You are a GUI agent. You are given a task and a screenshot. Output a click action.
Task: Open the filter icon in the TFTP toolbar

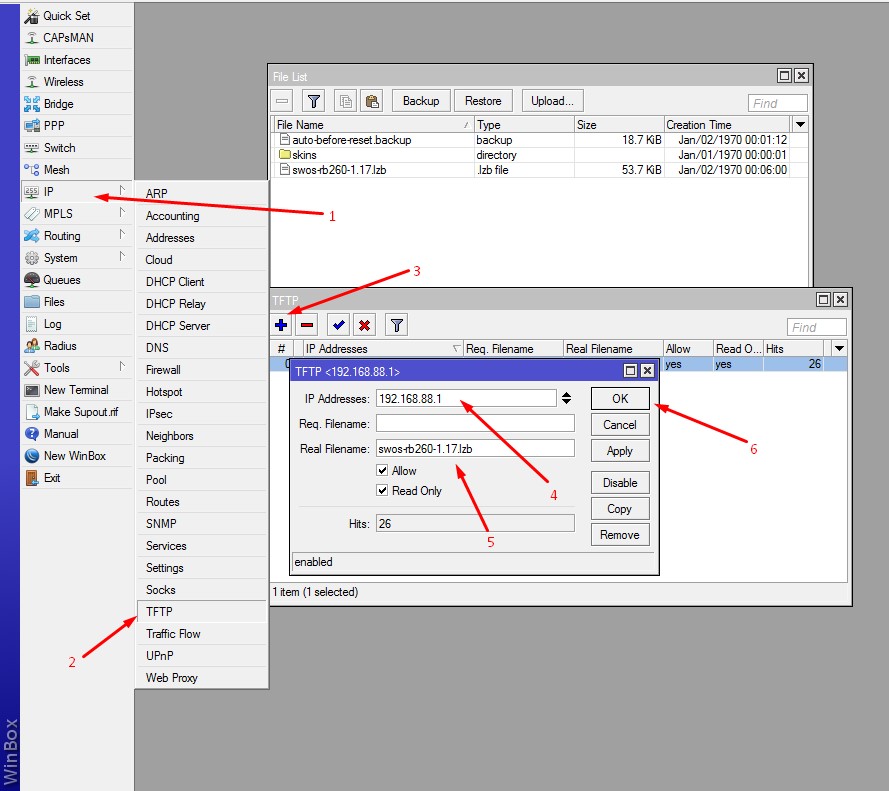point(396,325)
